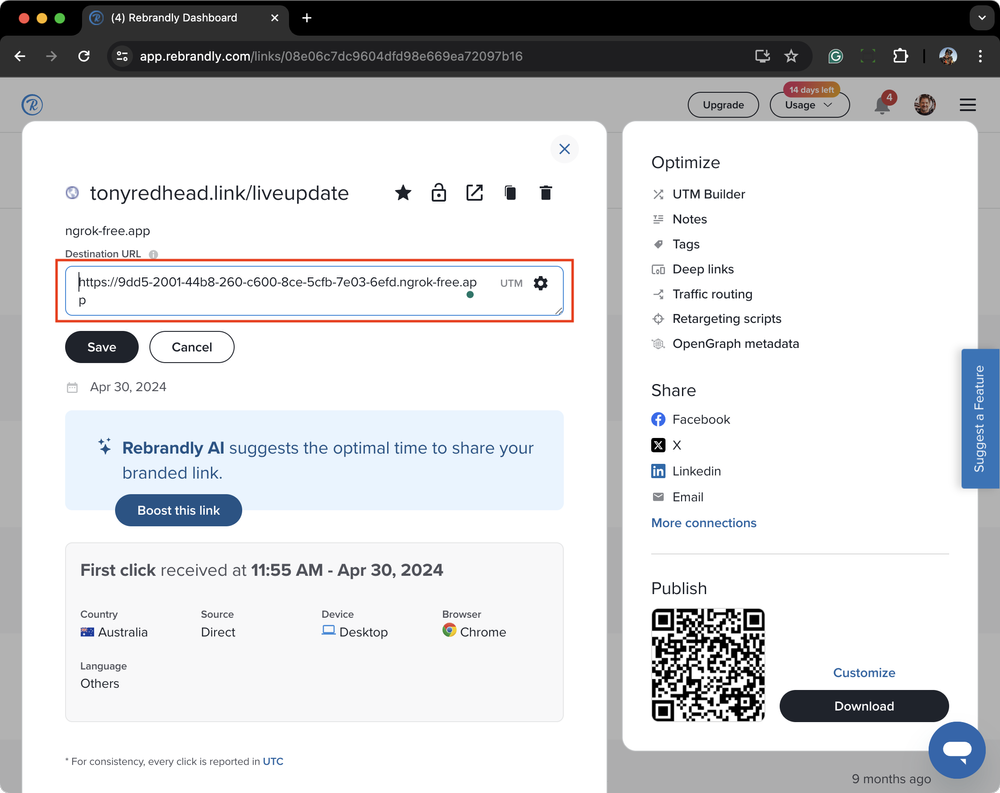Viewport: 1000px width, 793px height.
Task: Open destination URL settings gear icon
Action: click(541, 283)
